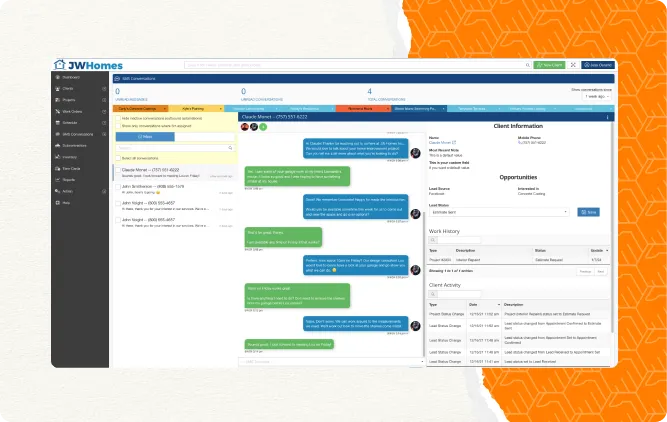The width and height of the screenshot is (667, 422).
Task: Open the SMS template dropdown below messages
Action: point(332,362)
